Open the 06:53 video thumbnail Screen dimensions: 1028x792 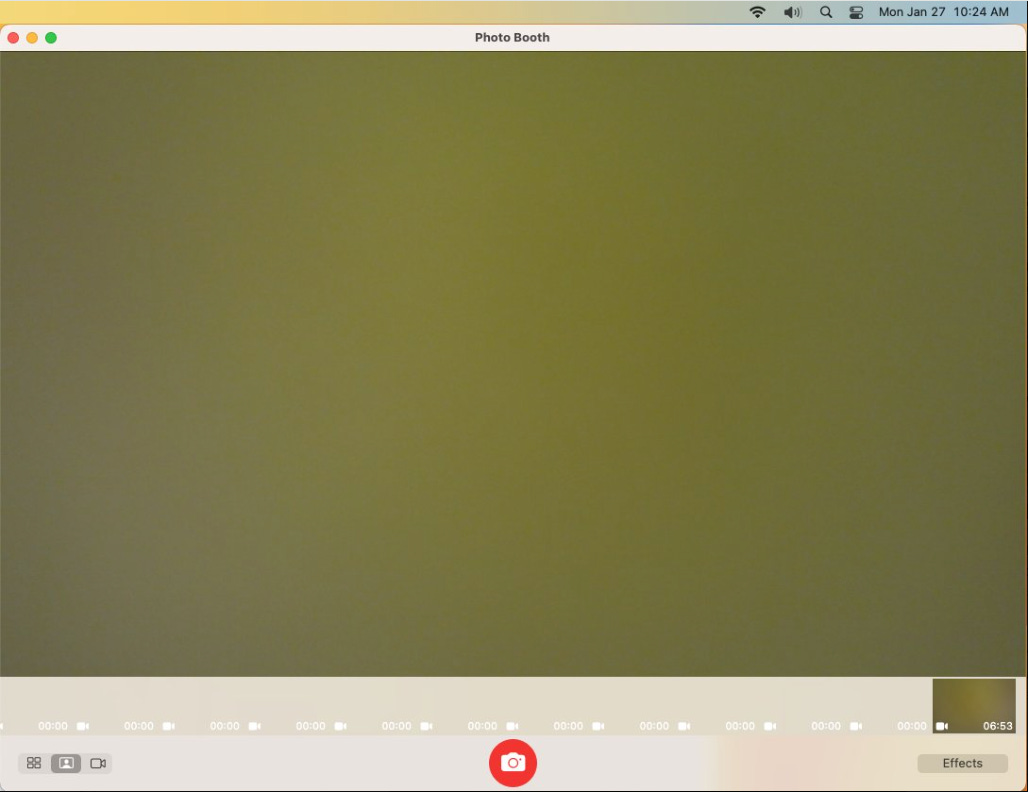[974, 705]
